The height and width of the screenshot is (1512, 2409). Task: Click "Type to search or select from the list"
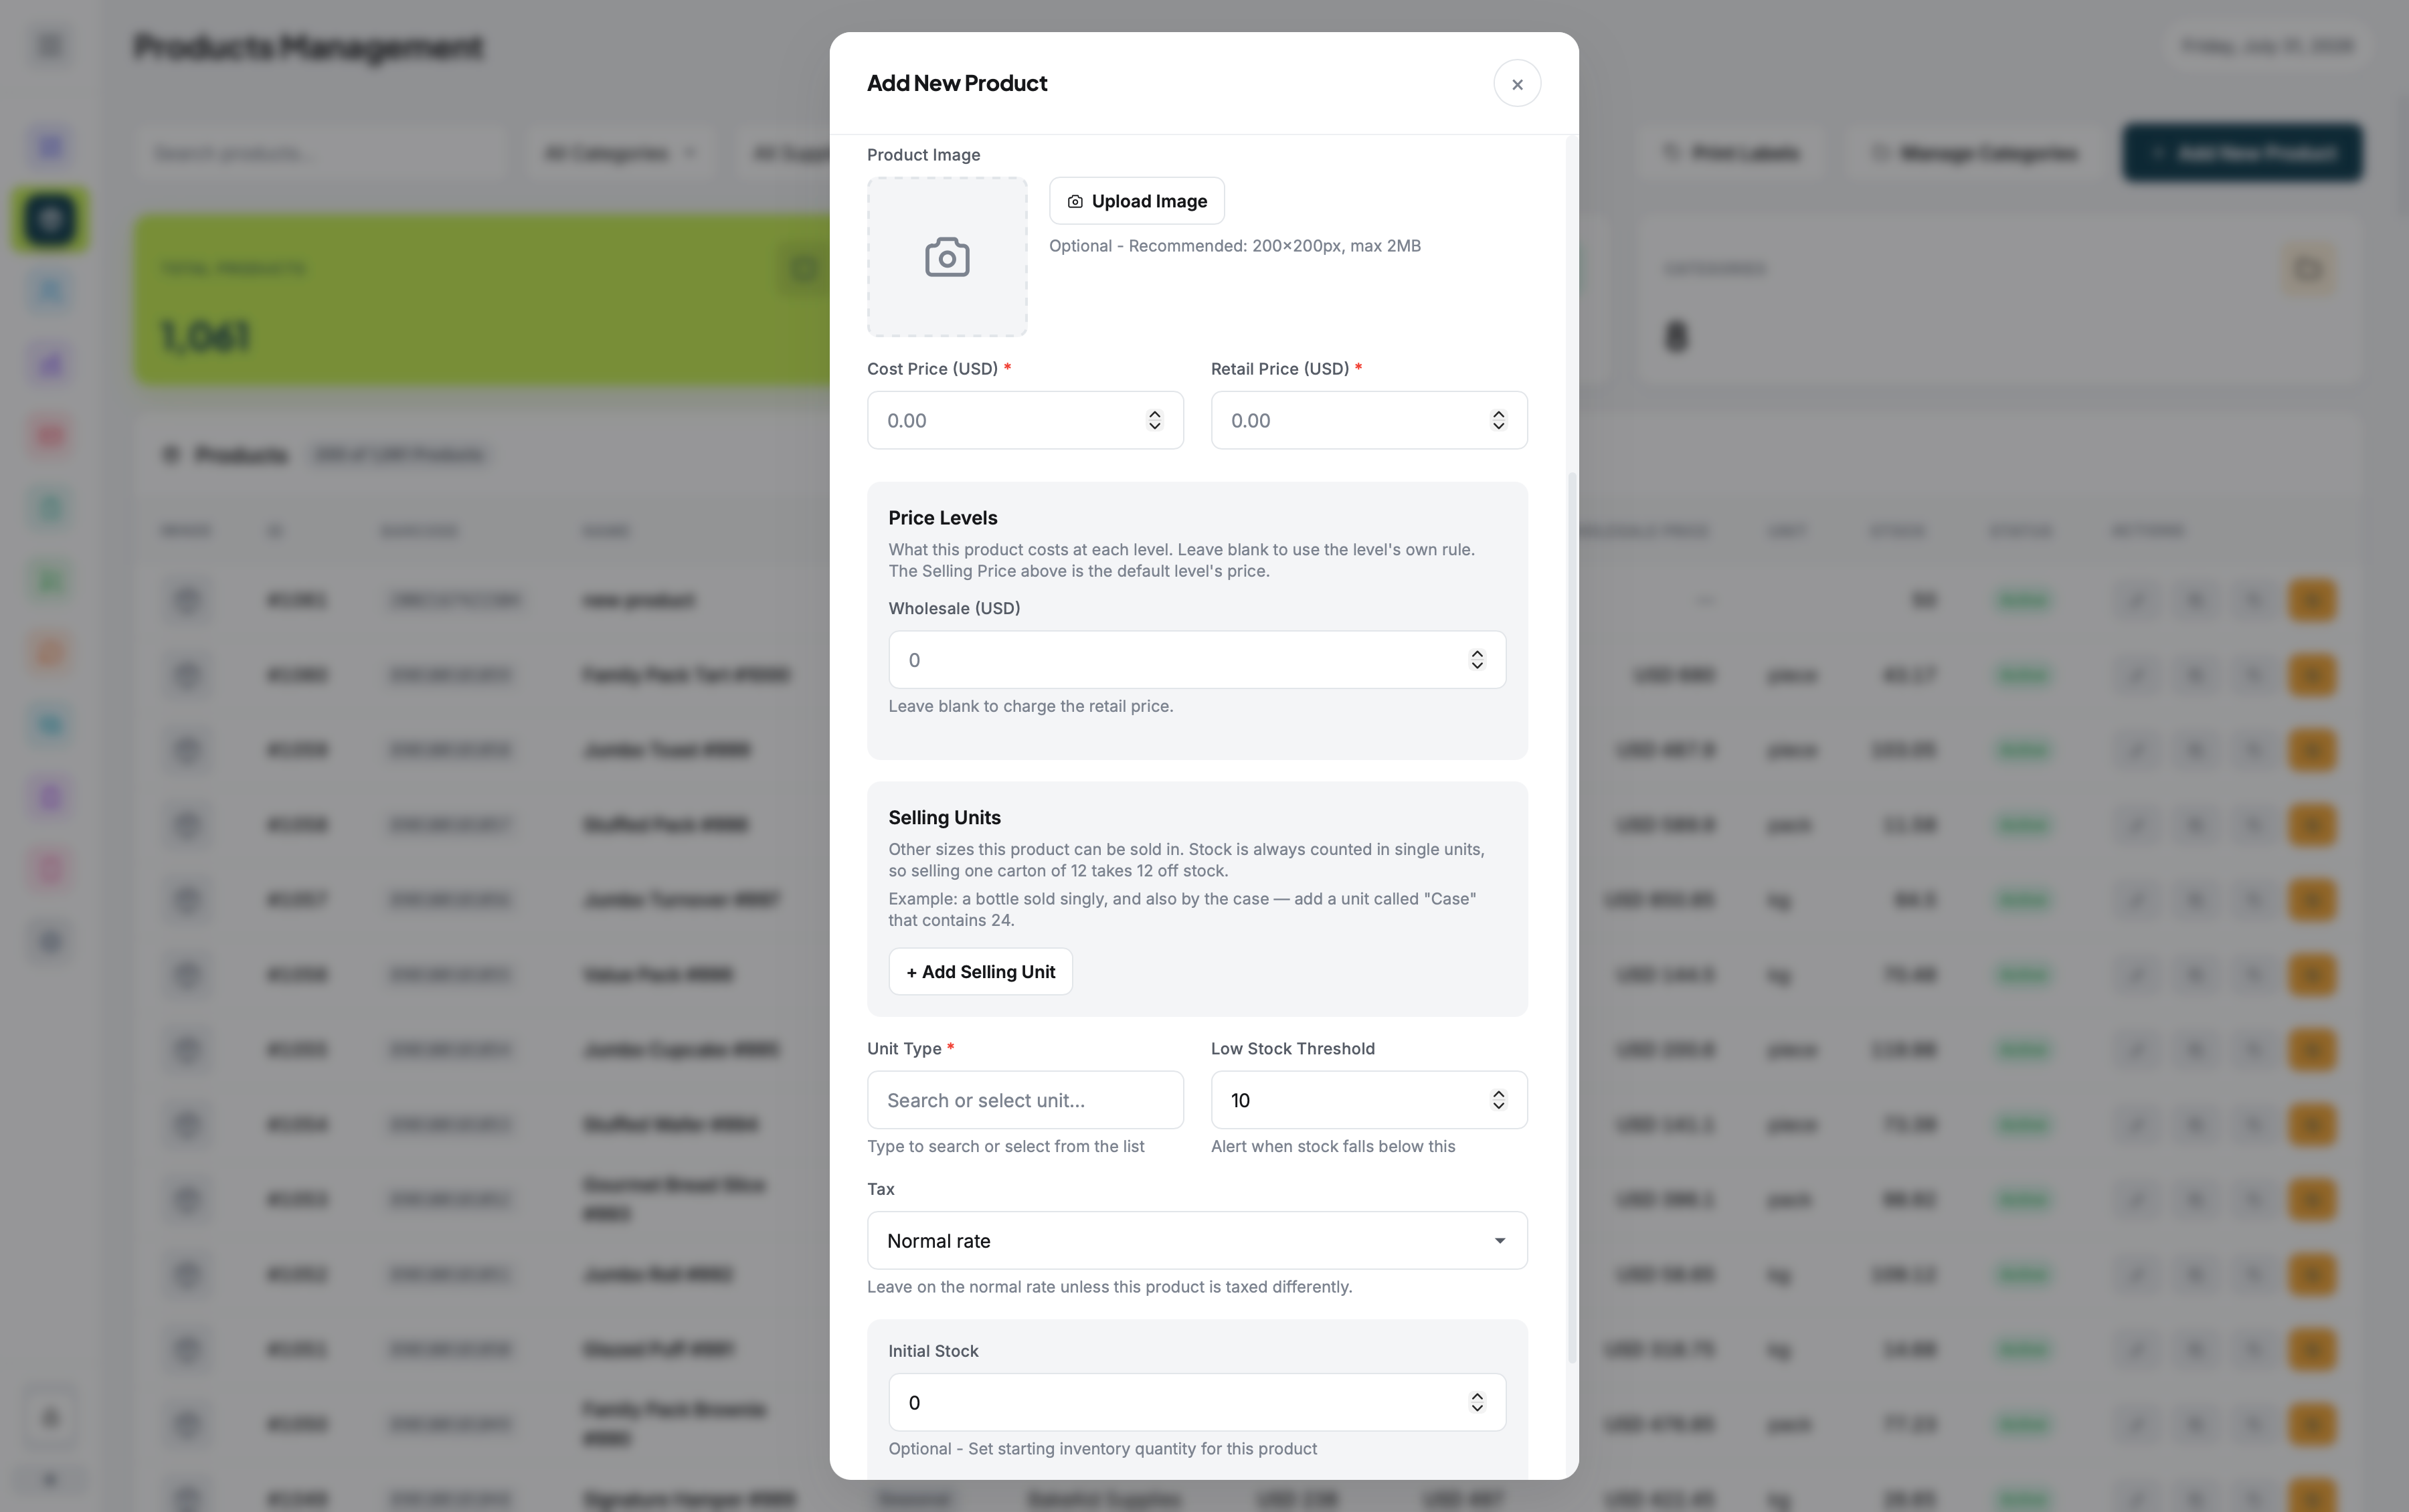pyautogui.click(x=1006, y=1146)
